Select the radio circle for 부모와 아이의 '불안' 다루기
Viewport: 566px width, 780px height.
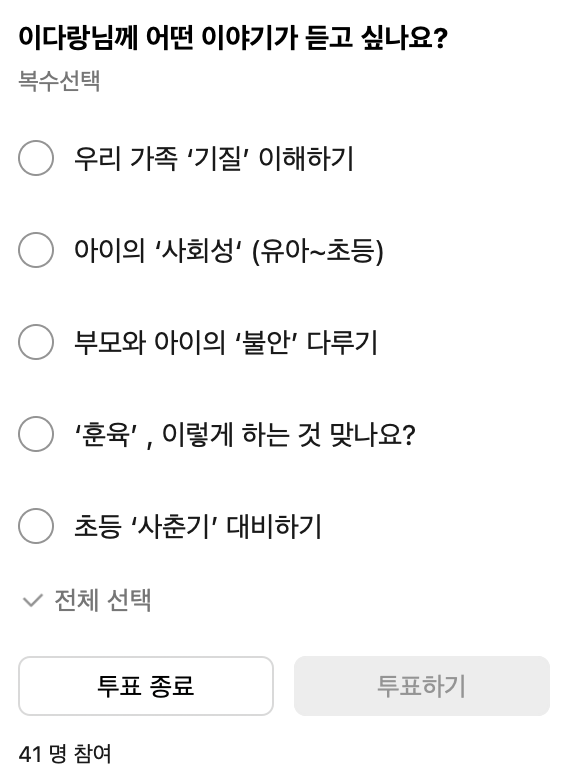point(36,342)
